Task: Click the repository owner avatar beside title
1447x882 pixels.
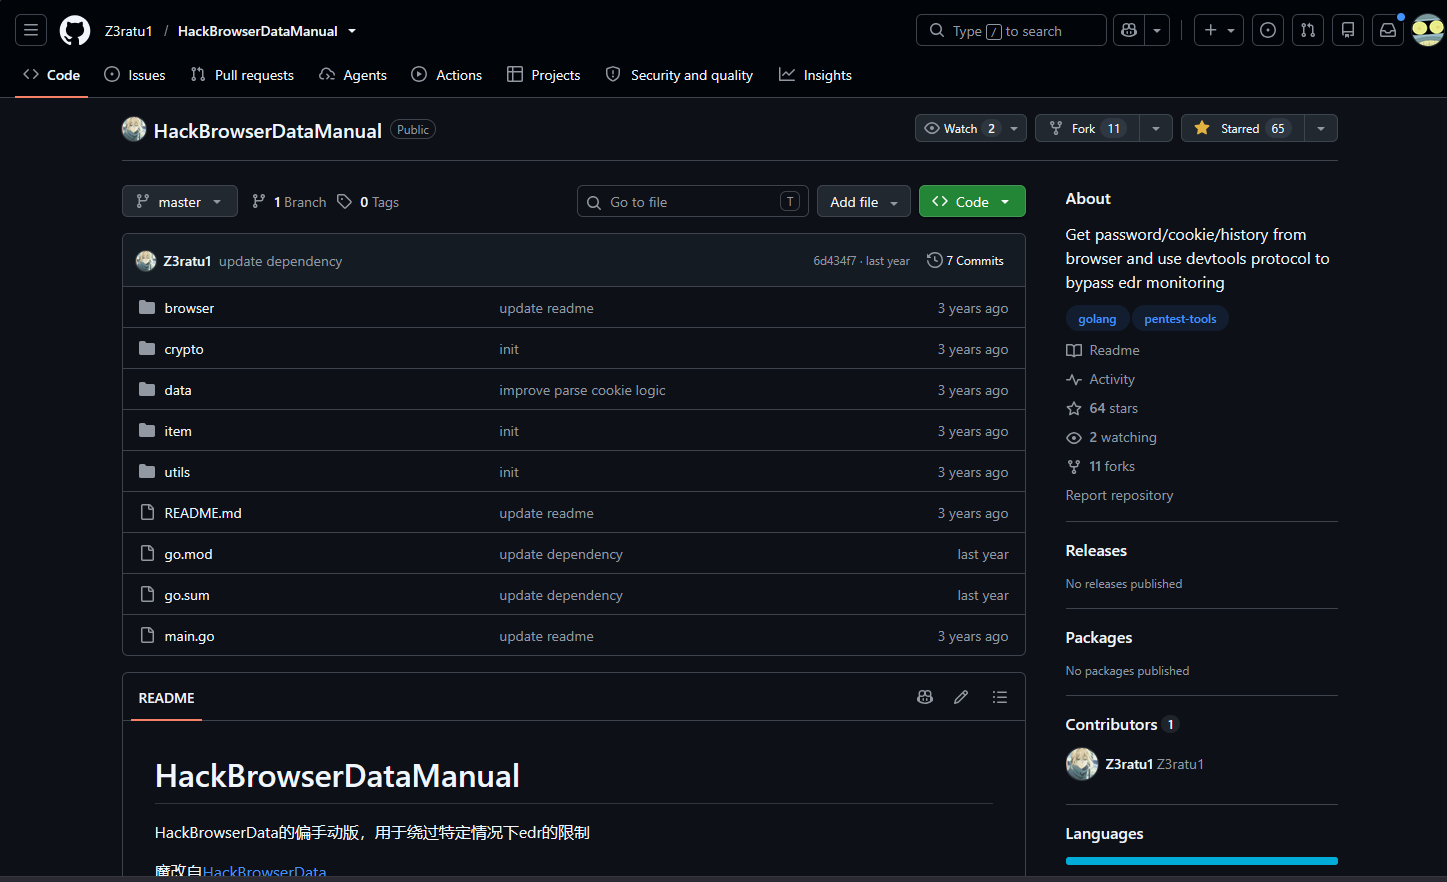Action: click(134, 129)
